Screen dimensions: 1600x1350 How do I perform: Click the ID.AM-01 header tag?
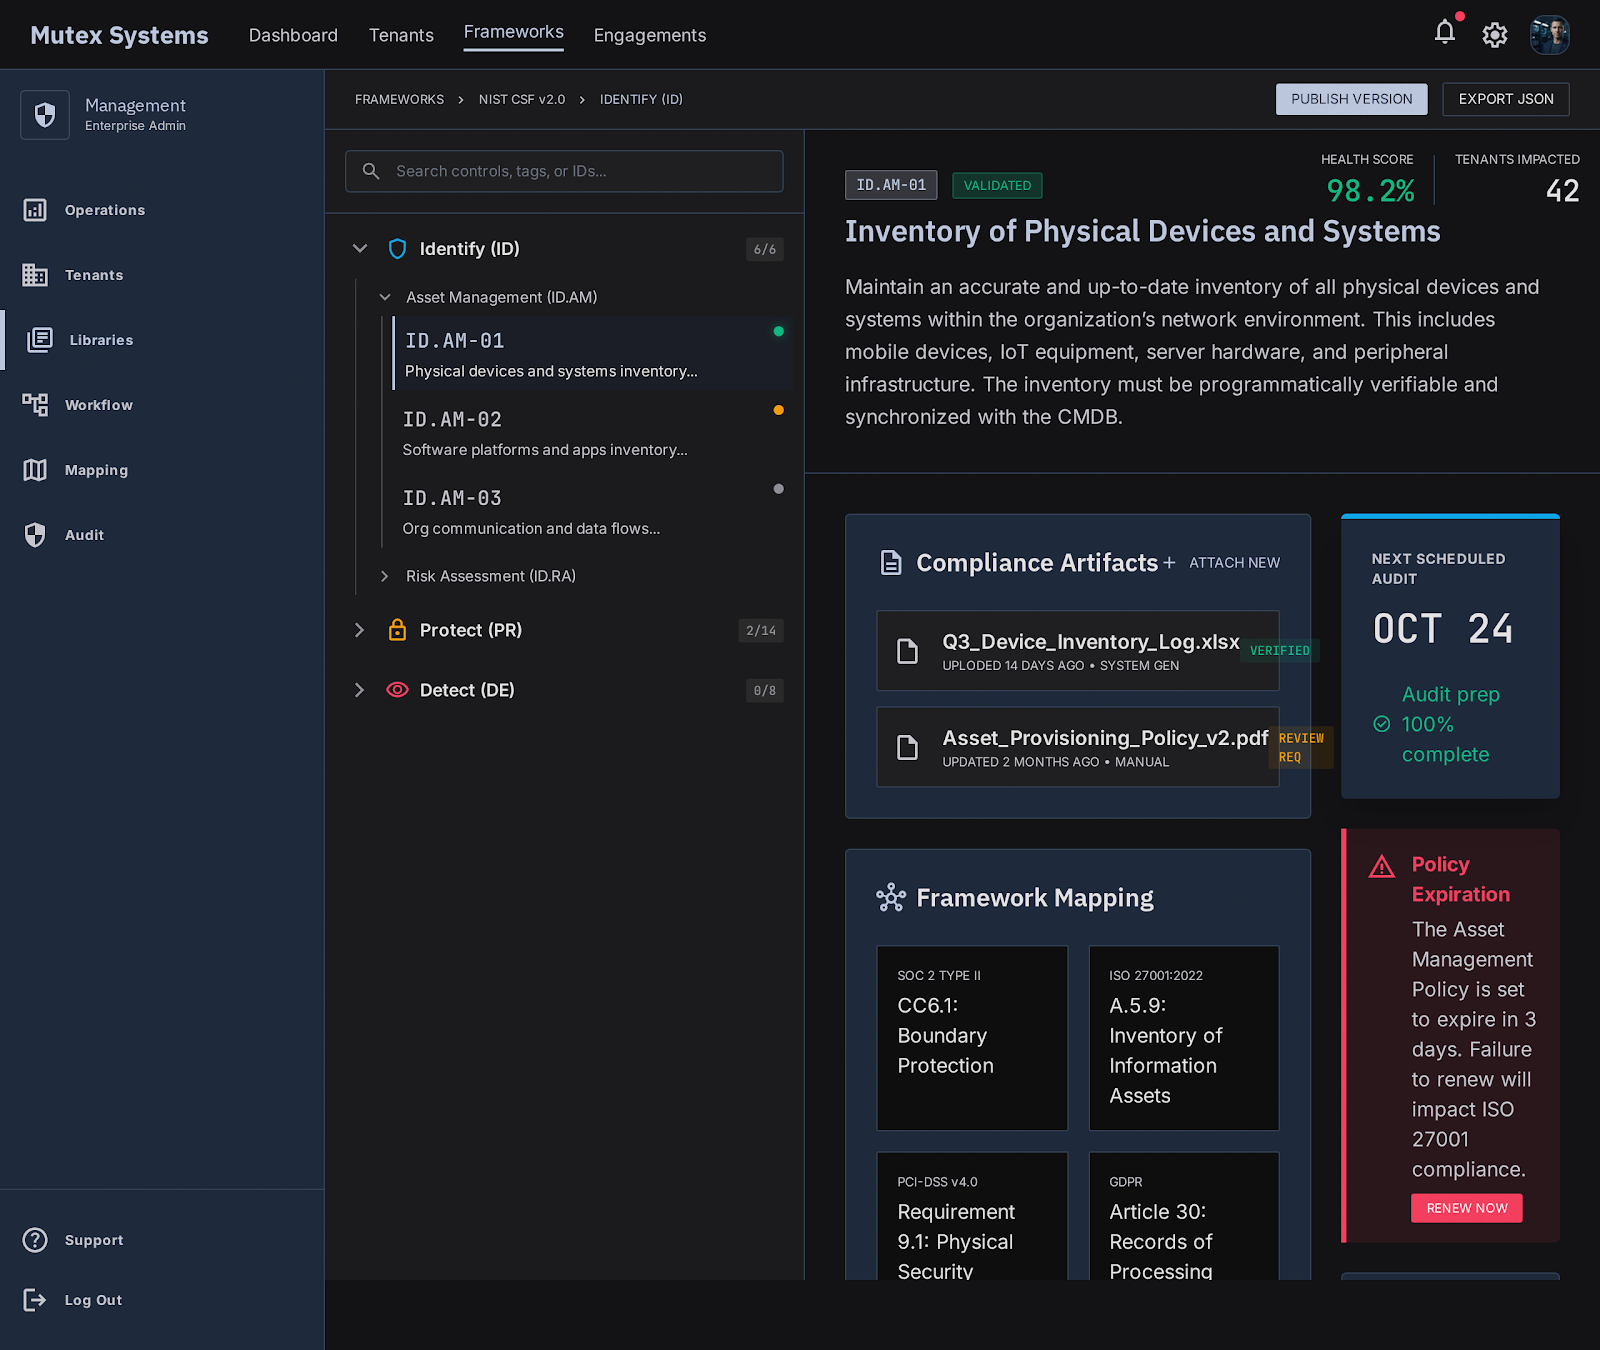pyautogui.click(x=891, y=185)
